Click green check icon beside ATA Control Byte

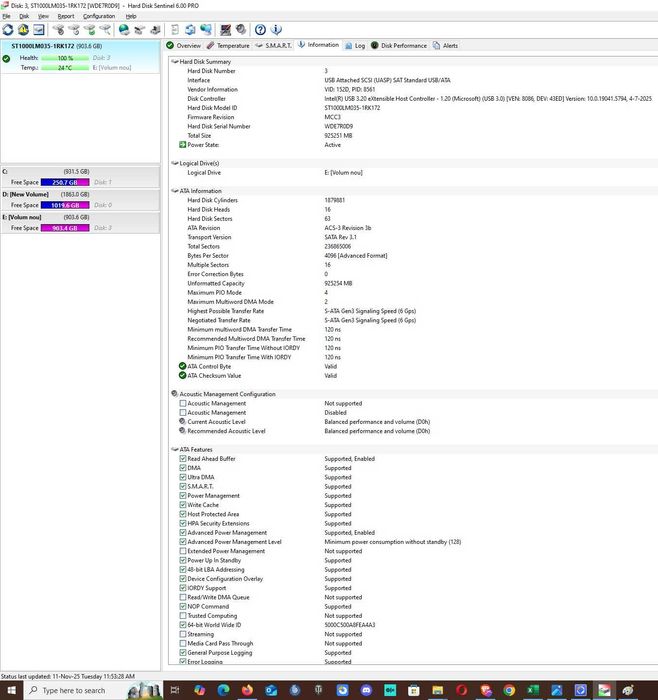[182, 366]
